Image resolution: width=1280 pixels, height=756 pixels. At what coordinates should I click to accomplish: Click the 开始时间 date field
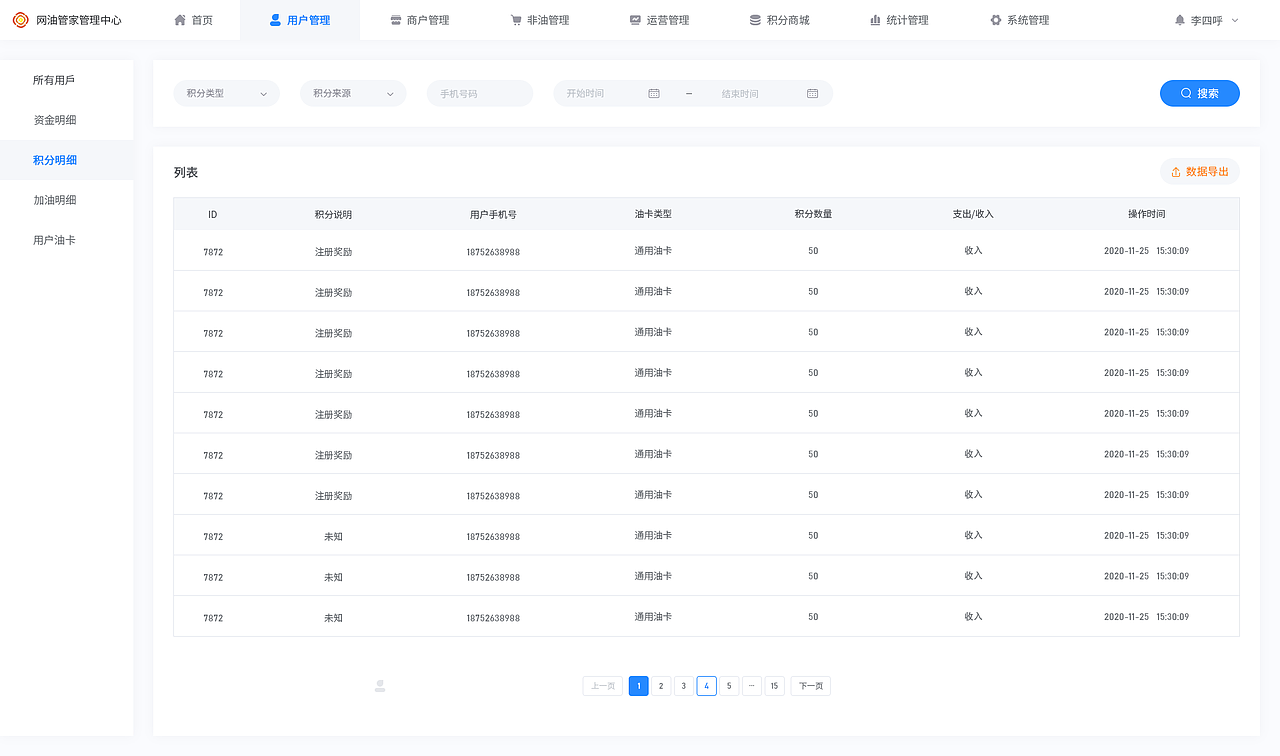[x=612, y=93]
